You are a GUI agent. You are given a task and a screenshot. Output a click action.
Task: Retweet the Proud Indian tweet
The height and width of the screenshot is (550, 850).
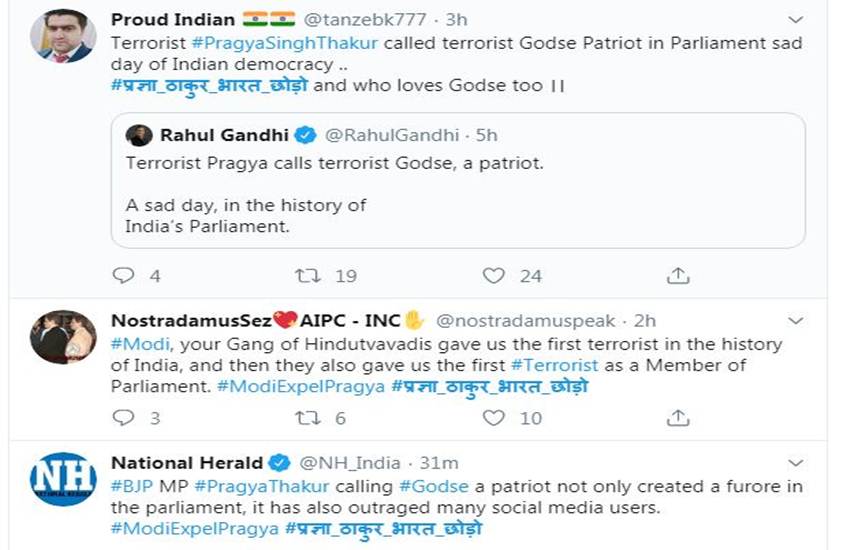306,275
